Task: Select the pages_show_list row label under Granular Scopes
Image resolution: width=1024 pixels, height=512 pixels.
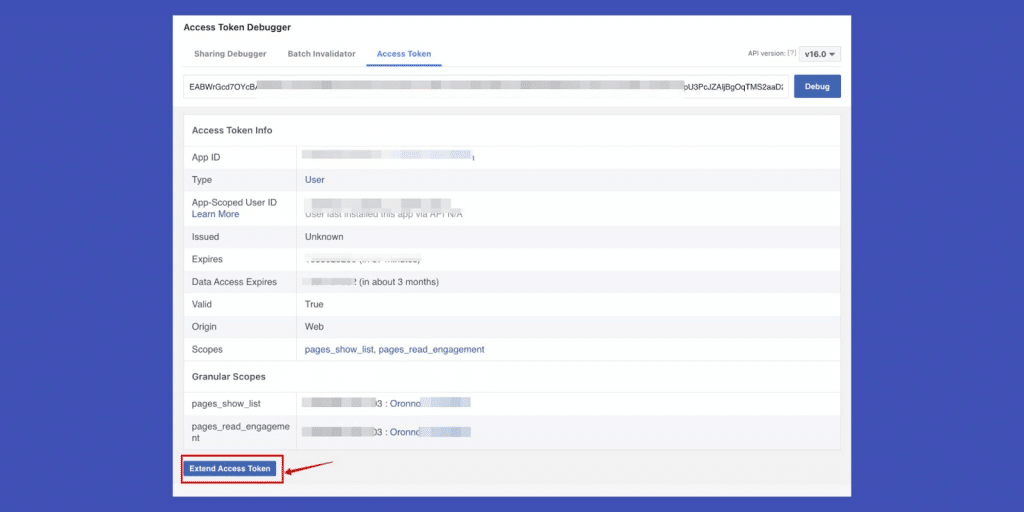Action: [226, 404]
